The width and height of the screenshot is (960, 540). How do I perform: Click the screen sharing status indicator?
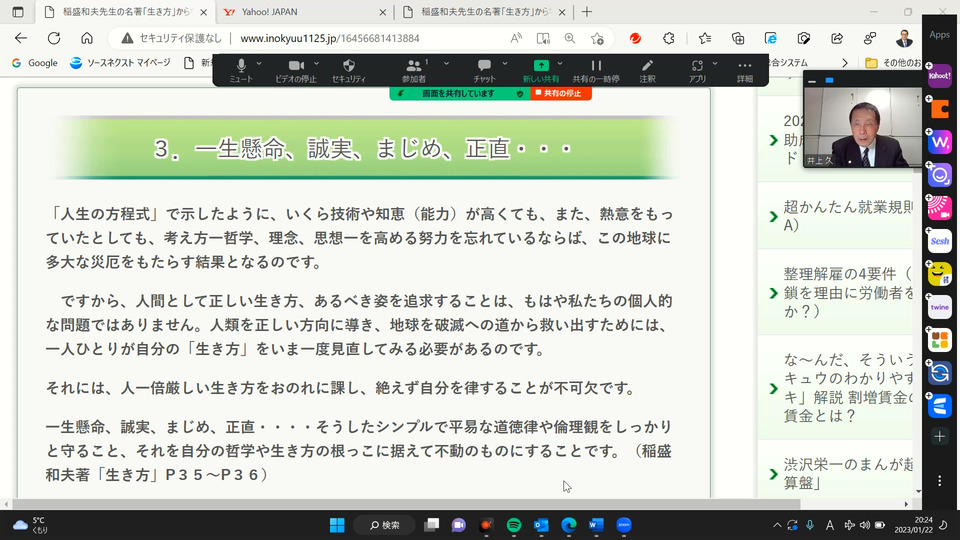(x=459, y=93)
